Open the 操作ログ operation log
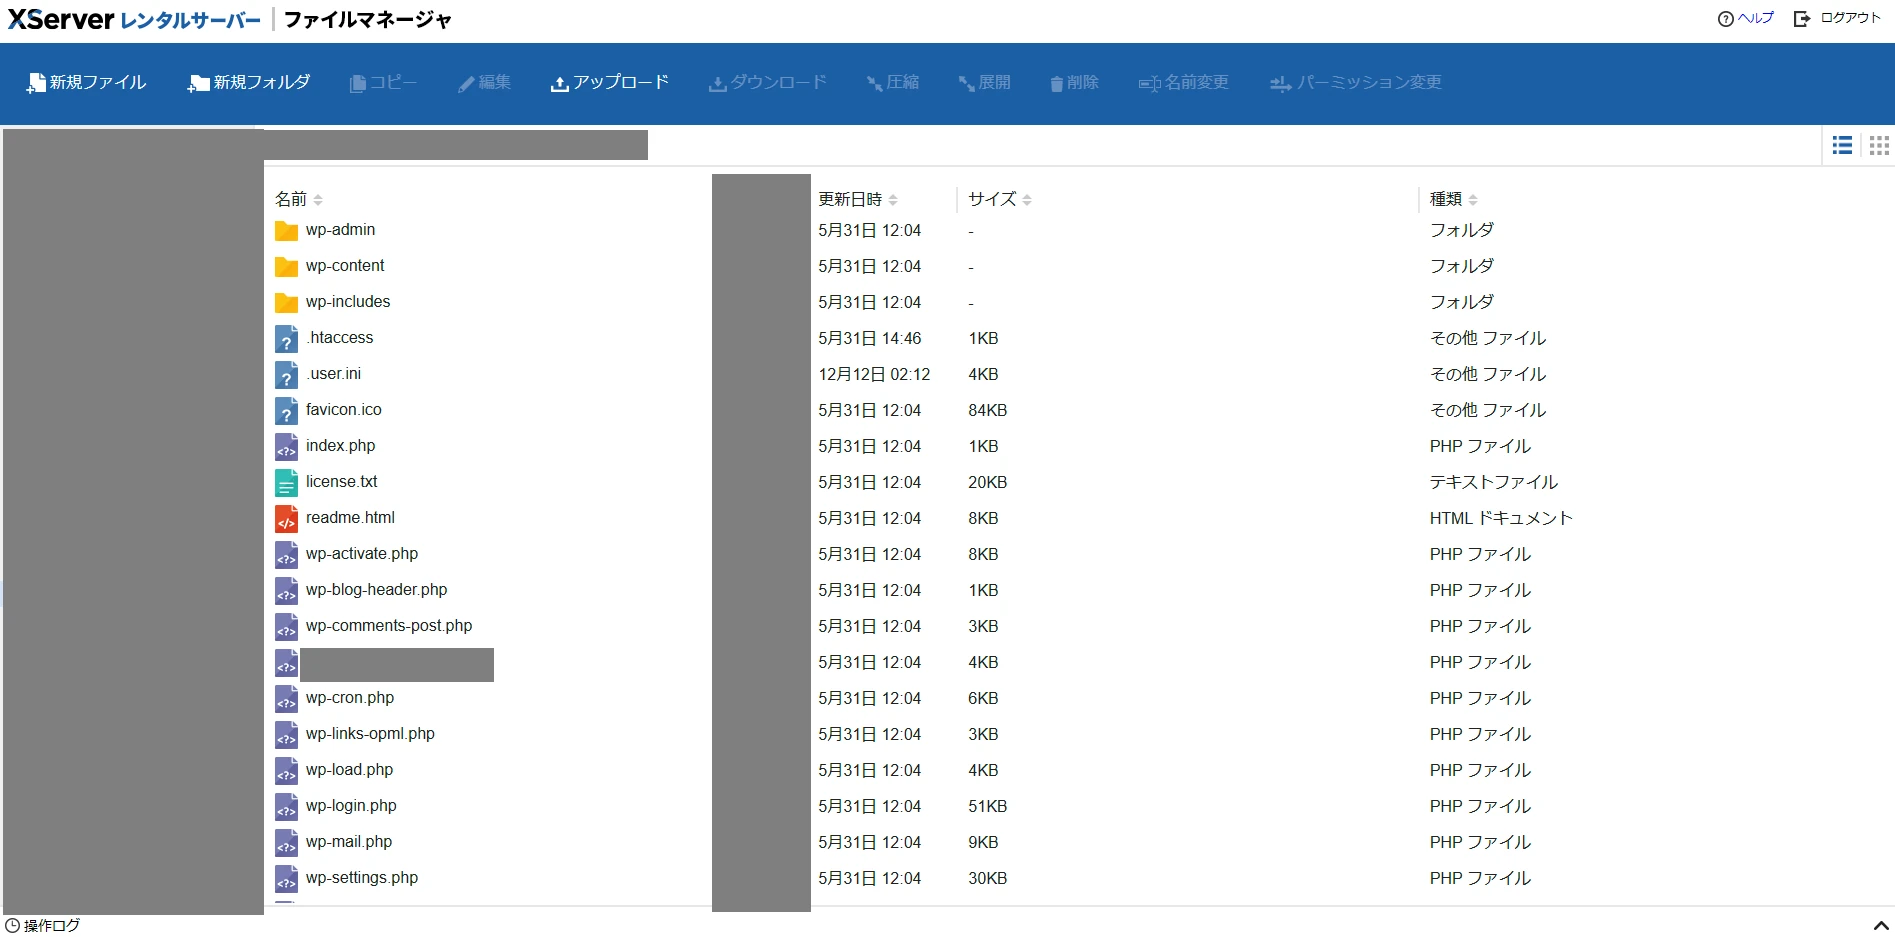 pos(43,926)
